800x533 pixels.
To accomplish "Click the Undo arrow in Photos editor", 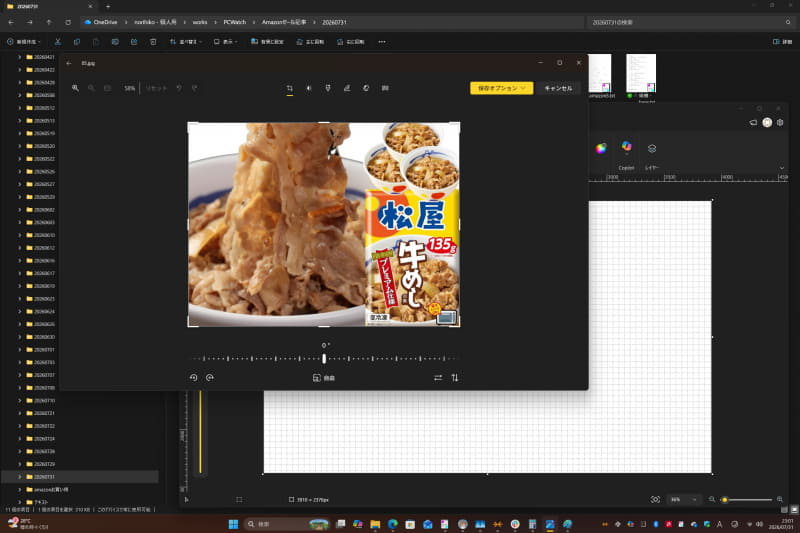I will click(x=179, y=88).
